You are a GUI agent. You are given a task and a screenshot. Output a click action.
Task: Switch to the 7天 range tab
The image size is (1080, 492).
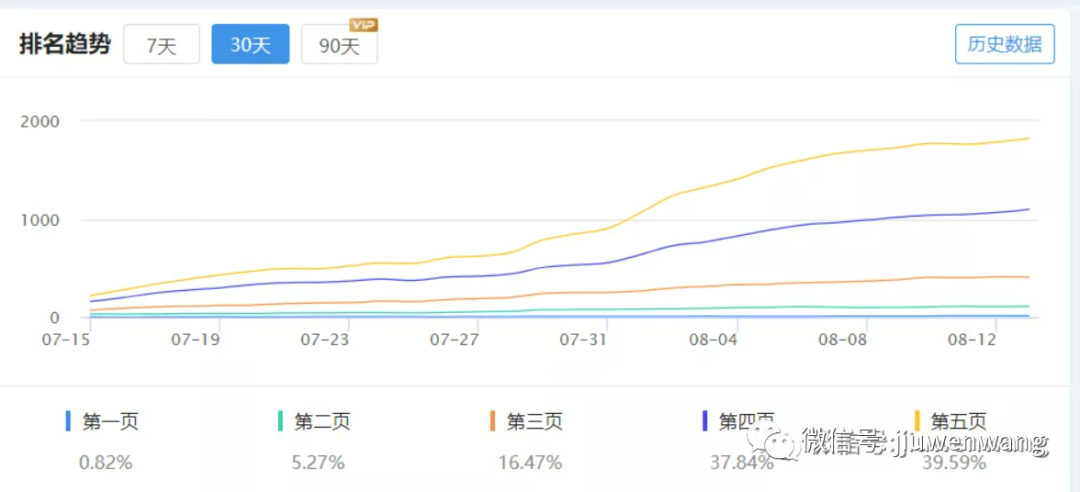[x=161, y=45]
